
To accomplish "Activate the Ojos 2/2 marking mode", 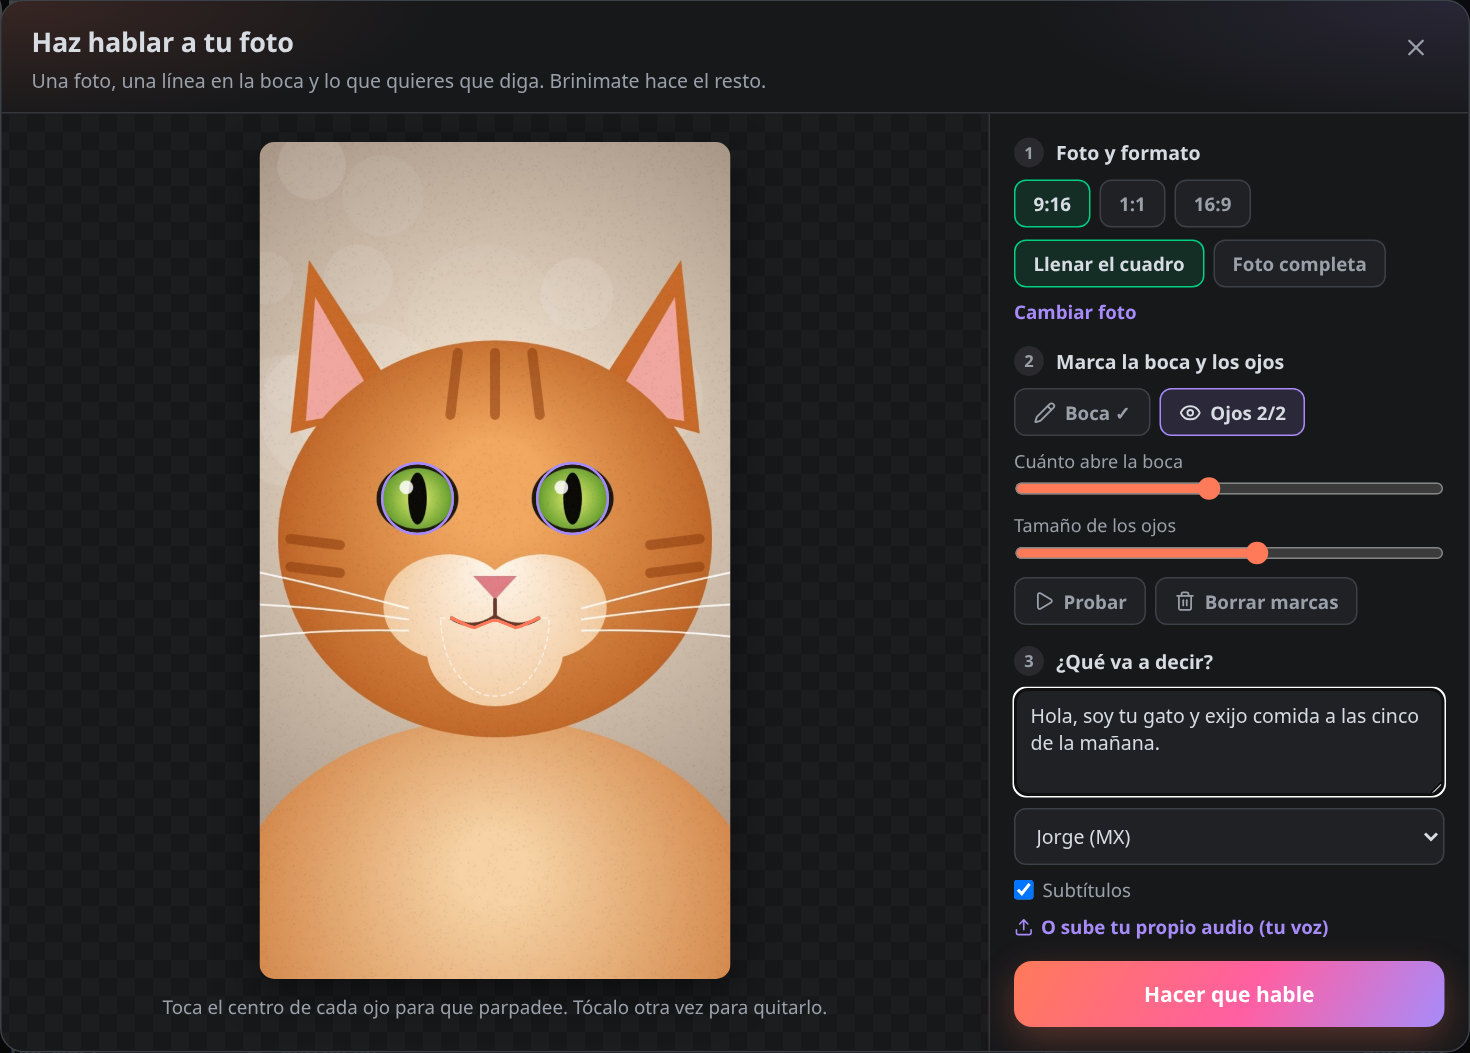I will 1232,413.
